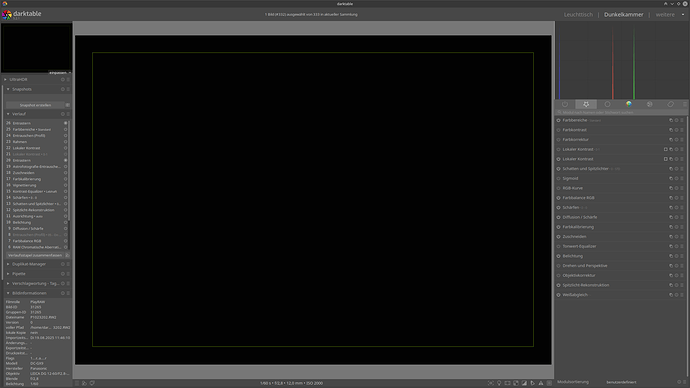Screen dimensions: 690x388
Task: Focus the module search field
Action: (x=621, y=112)
